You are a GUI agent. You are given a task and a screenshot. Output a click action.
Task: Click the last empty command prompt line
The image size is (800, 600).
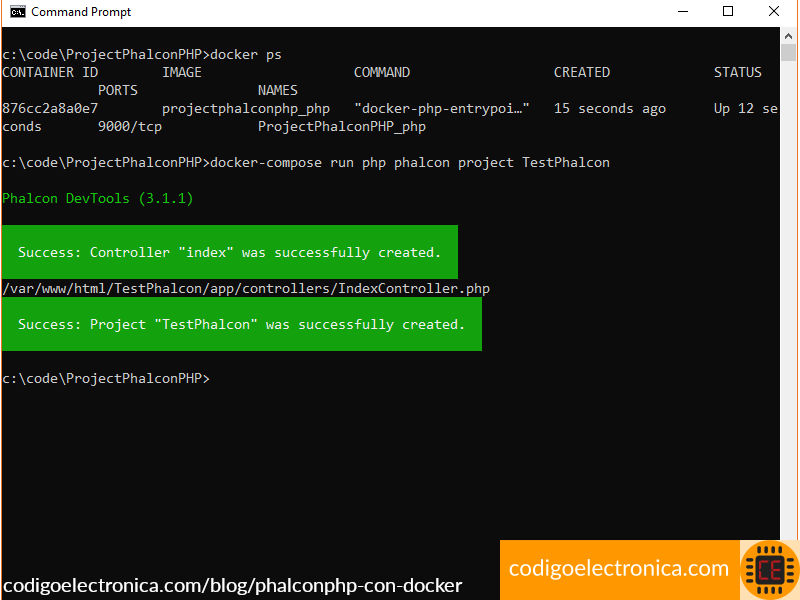(106, 379)
